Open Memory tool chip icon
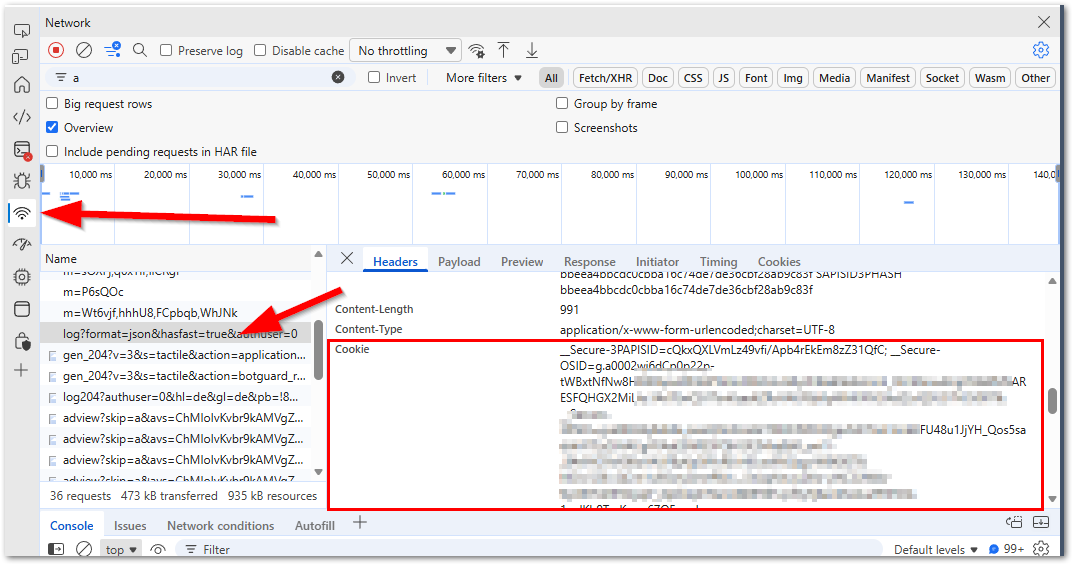Image resolution: width=1073 pixels, height=565 pixels. click(x=22, y=276)
